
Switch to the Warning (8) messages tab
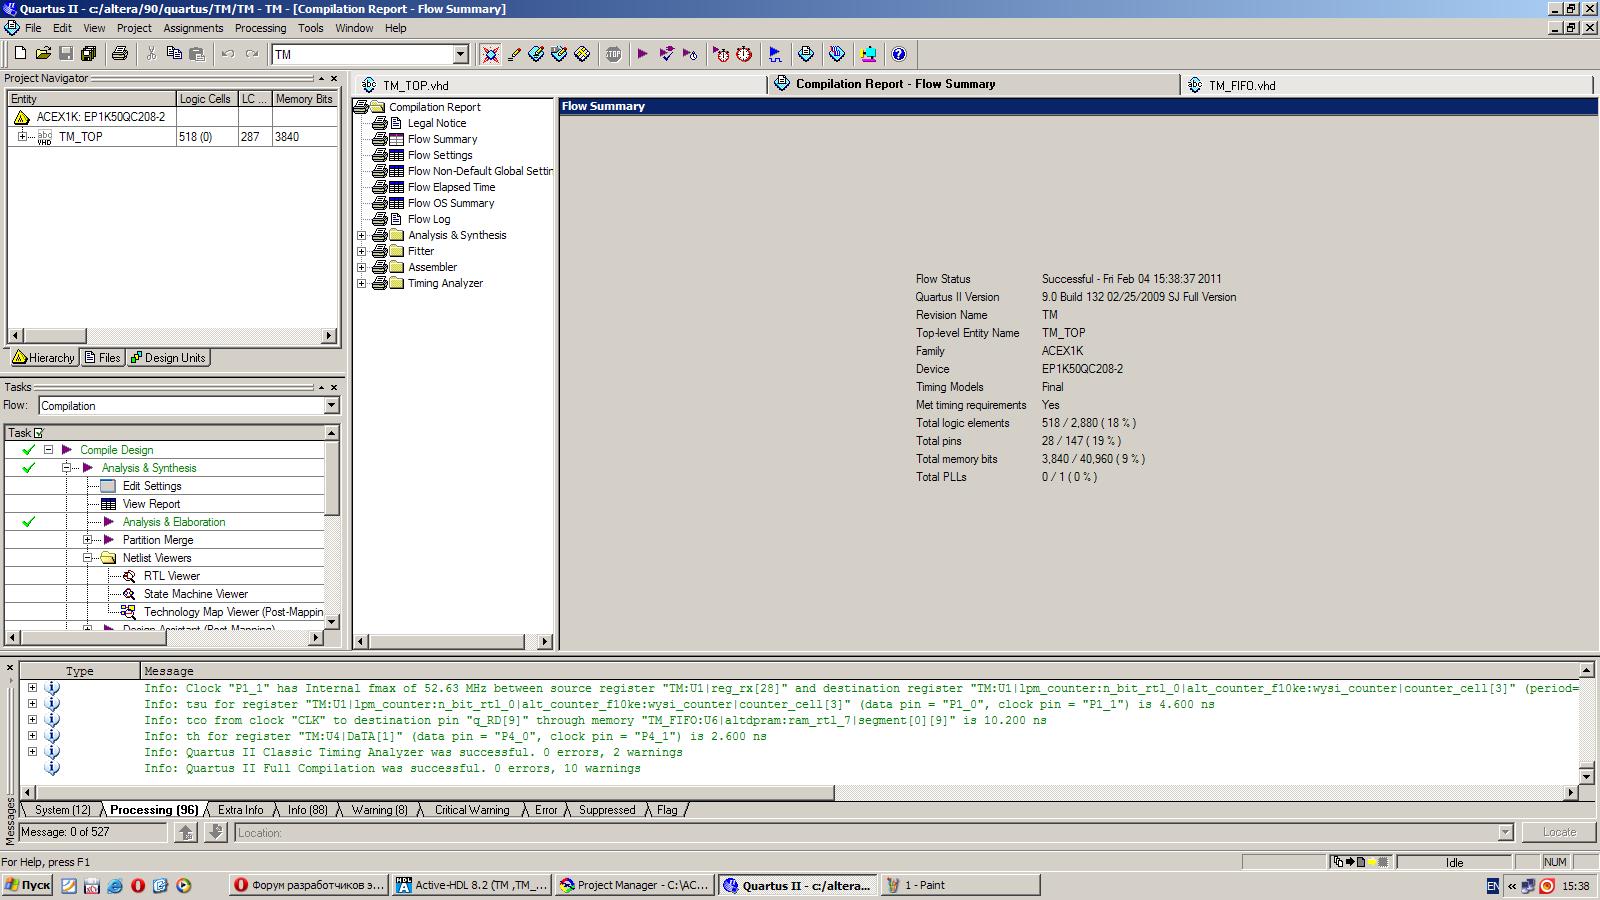379,810
